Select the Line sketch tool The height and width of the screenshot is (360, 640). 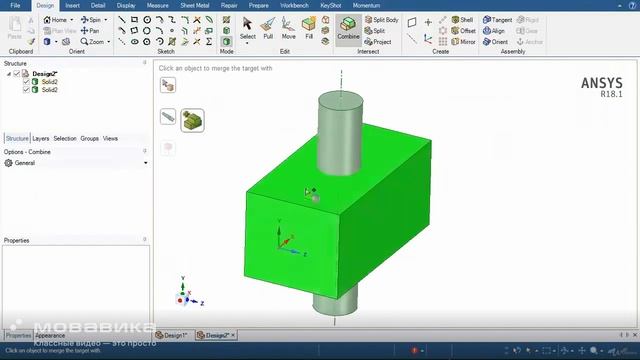(x=122, y=20)
